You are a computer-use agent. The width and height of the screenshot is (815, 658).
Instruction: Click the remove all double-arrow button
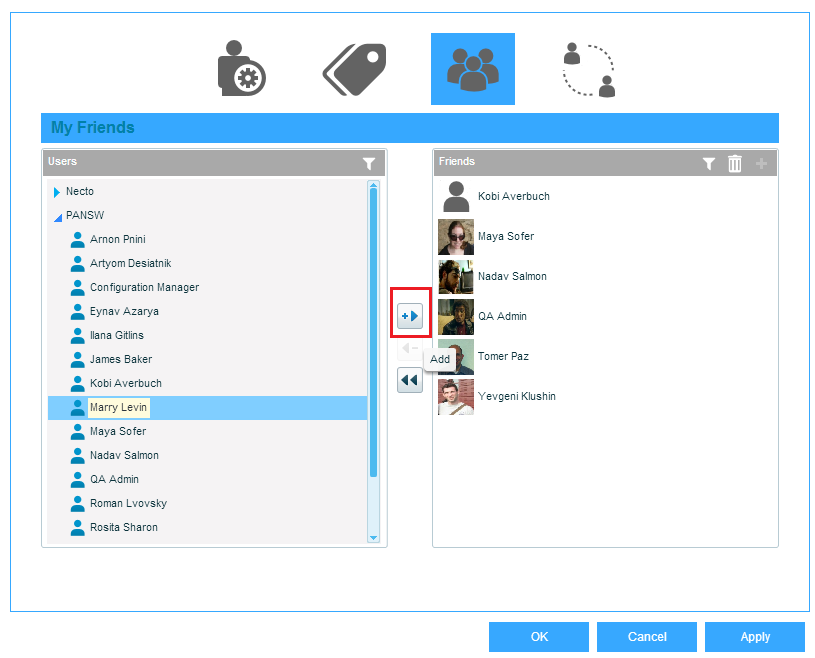410,380
